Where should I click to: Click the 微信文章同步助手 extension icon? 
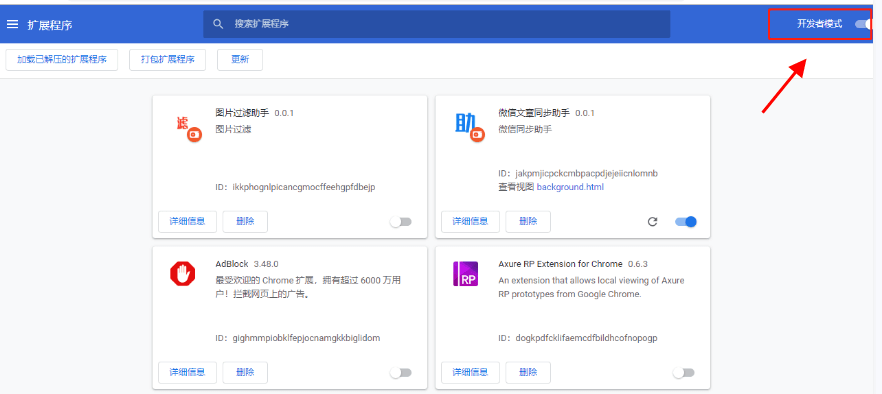(x=469, y=127)
